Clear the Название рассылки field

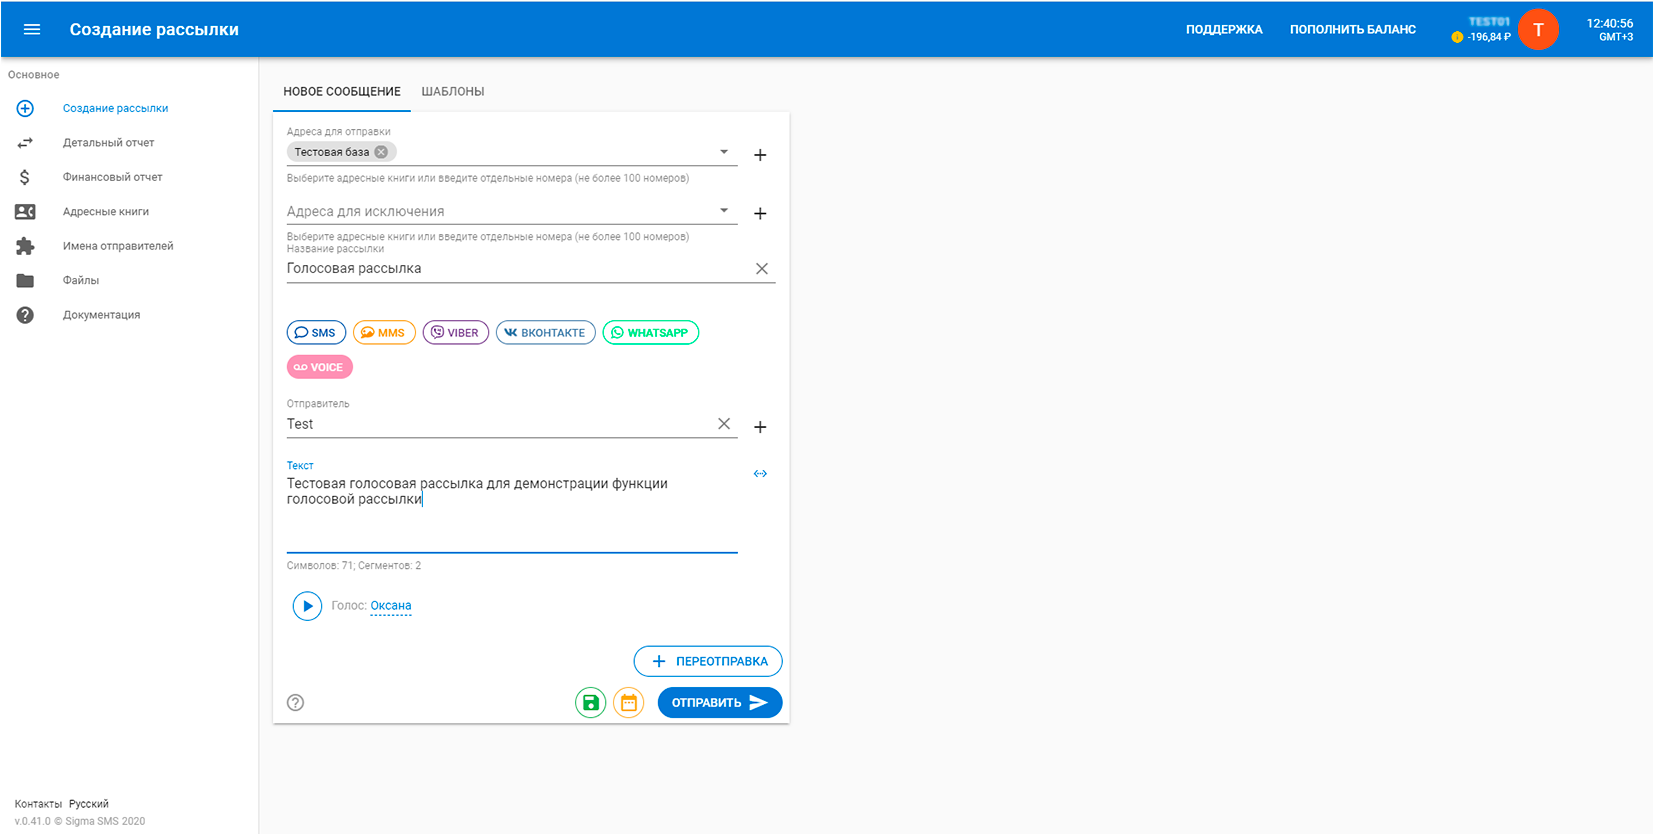coord(762,268)
